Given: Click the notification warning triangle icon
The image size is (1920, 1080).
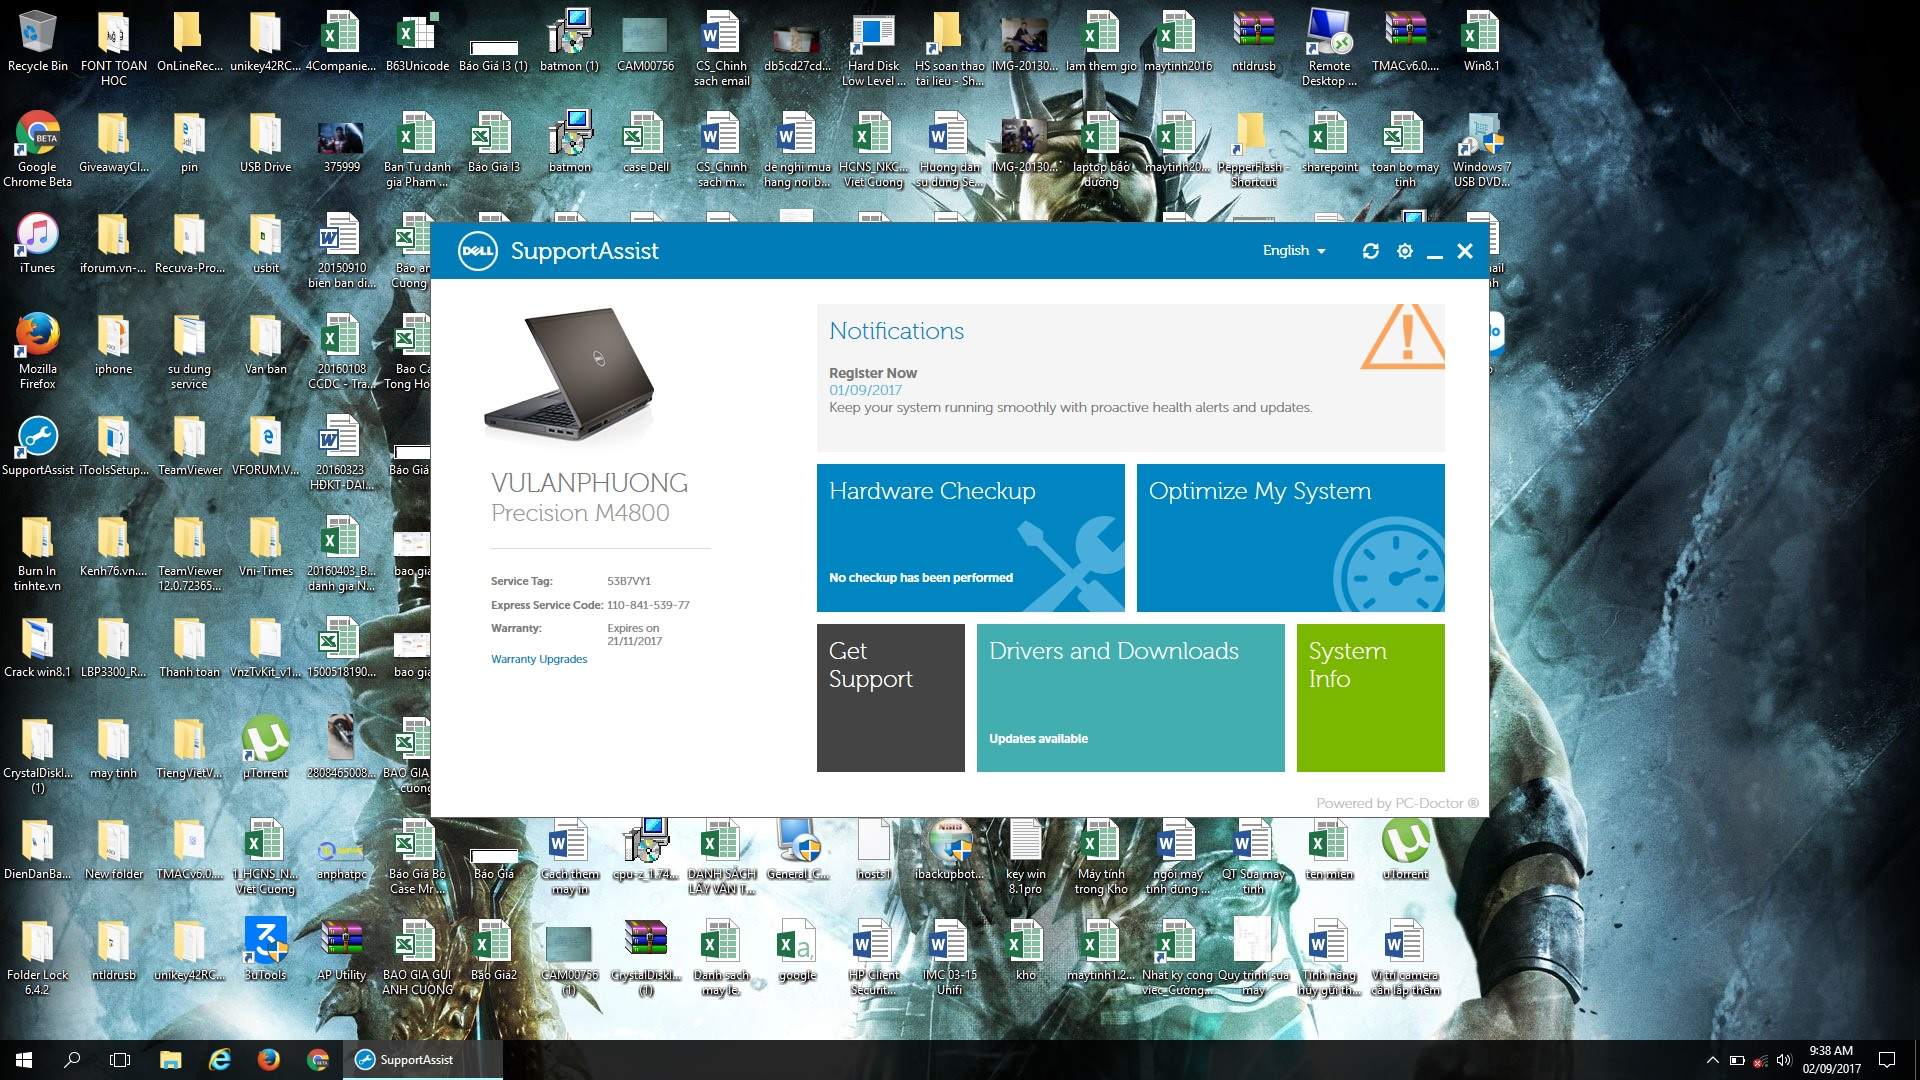Looking at the screenshot, I should (x=1403, y=337).
